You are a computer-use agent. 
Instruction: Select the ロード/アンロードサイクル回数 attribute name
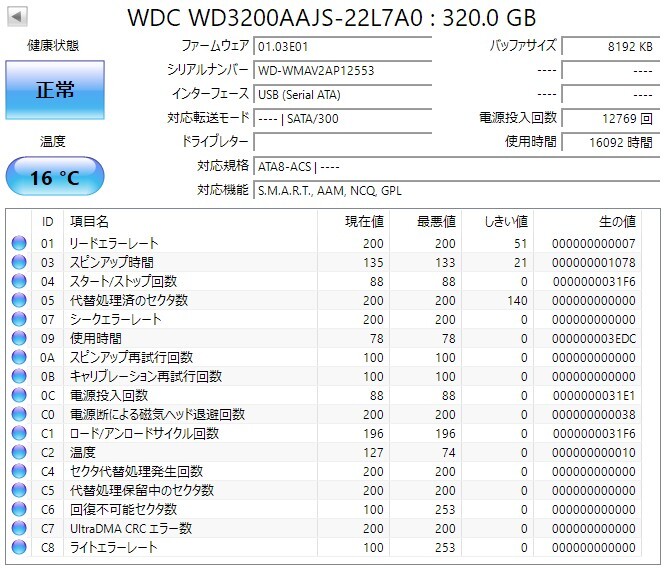tap(145, 433)
